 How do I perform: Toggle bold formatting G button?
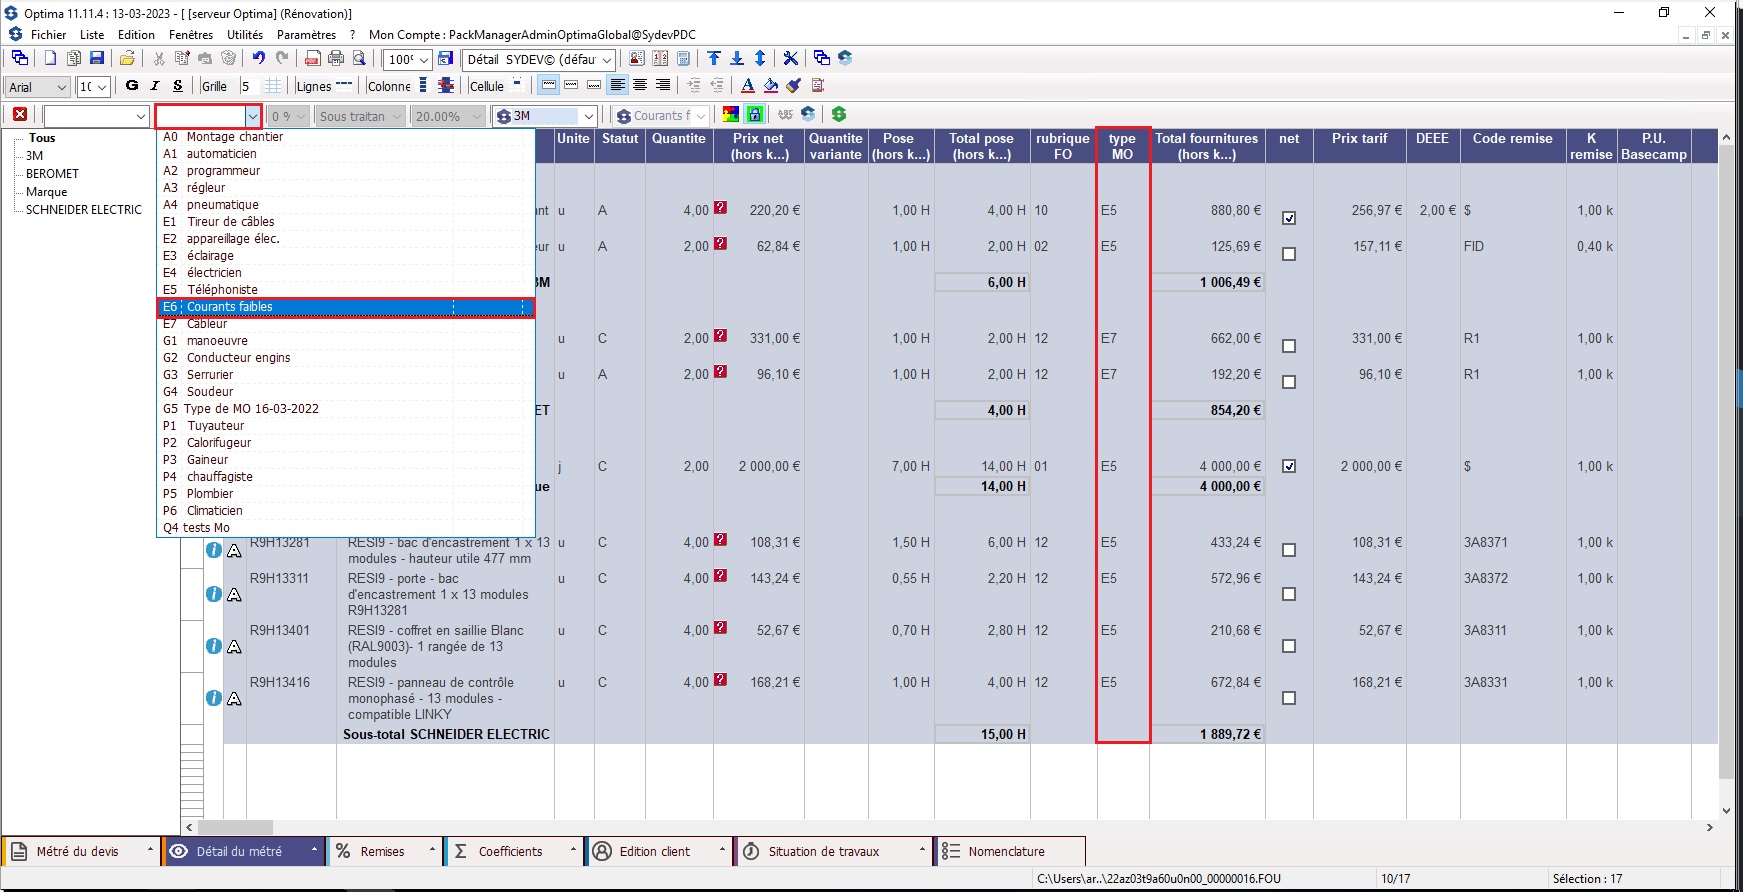coord(132,86)
